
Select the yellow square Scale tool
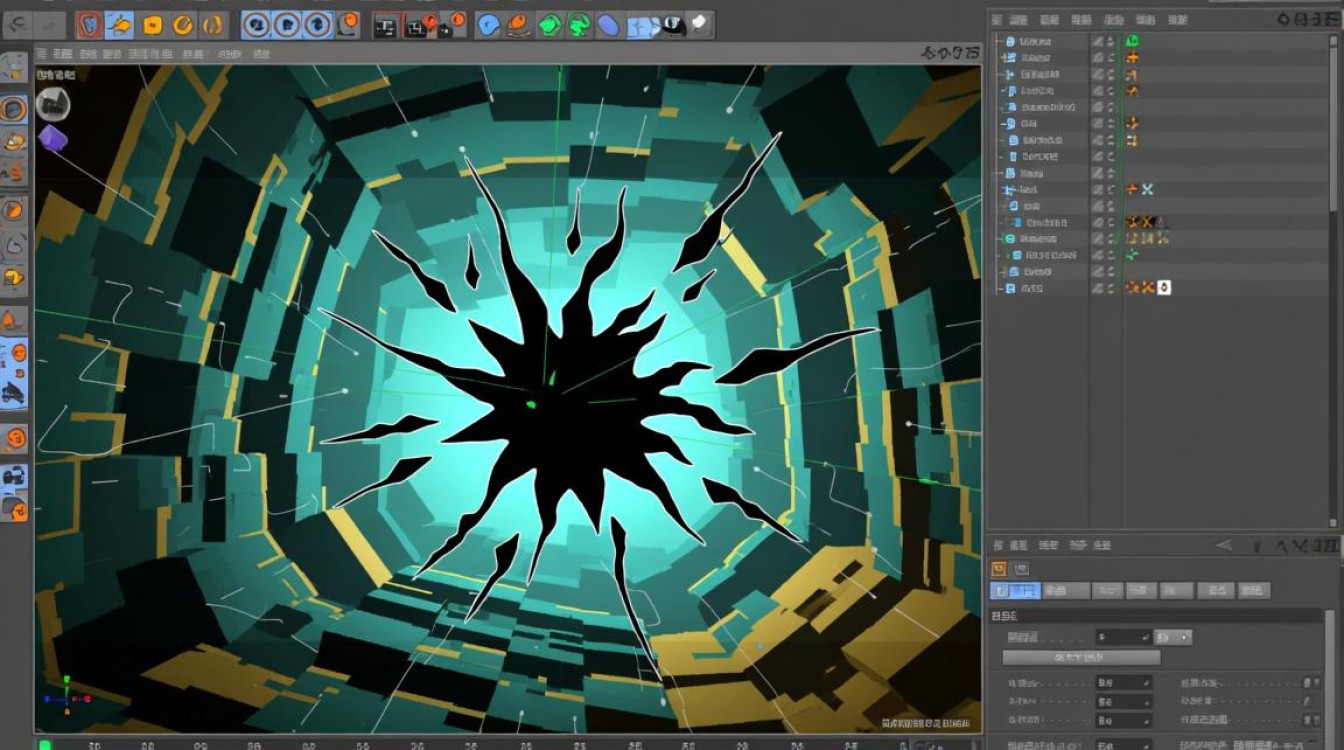[152, 24]
